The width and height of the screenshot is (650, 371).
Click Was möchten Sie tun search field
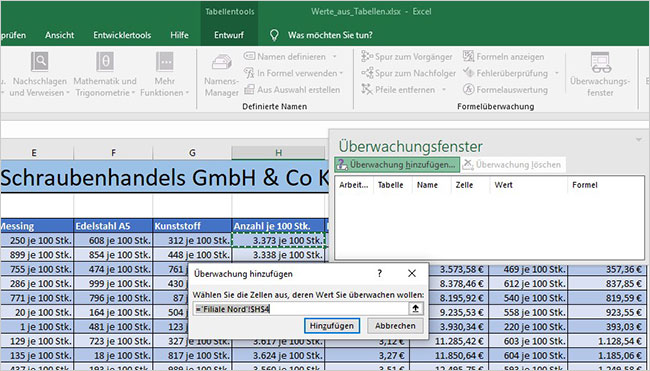(x=330, y=35)
